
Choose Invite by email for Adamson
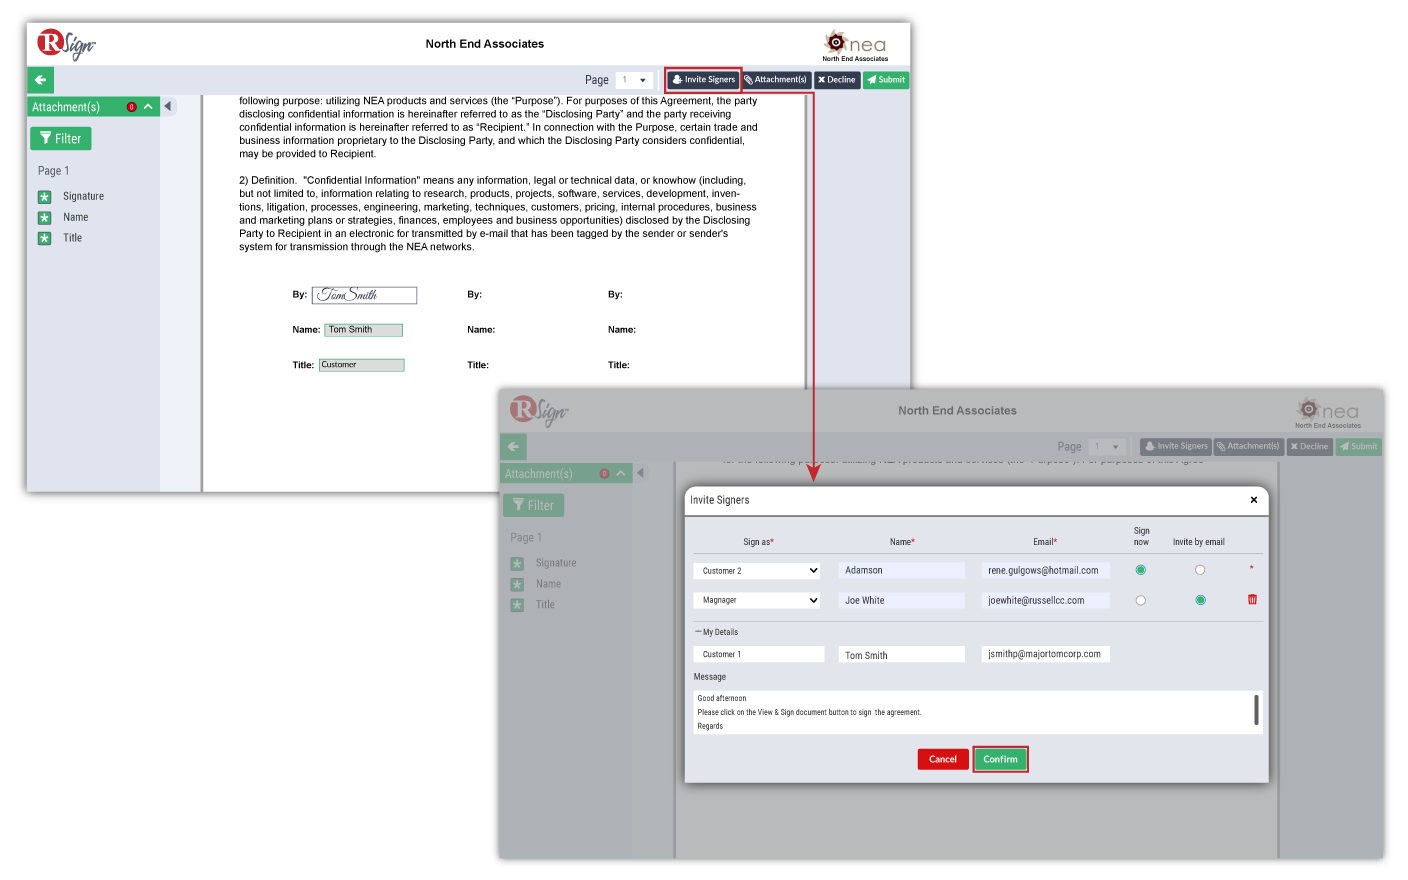[x=1200, y=570]
